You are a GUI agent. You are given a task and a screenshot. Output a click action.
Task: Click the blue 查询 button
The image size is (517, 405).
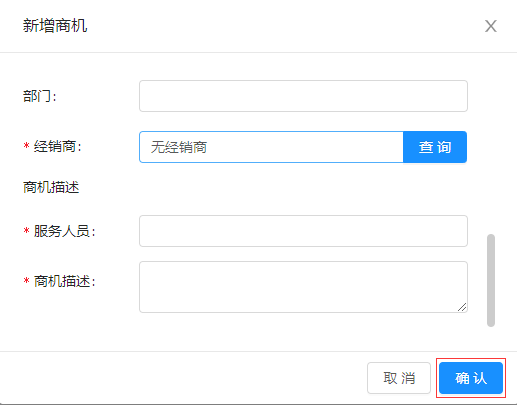[435, 147]
